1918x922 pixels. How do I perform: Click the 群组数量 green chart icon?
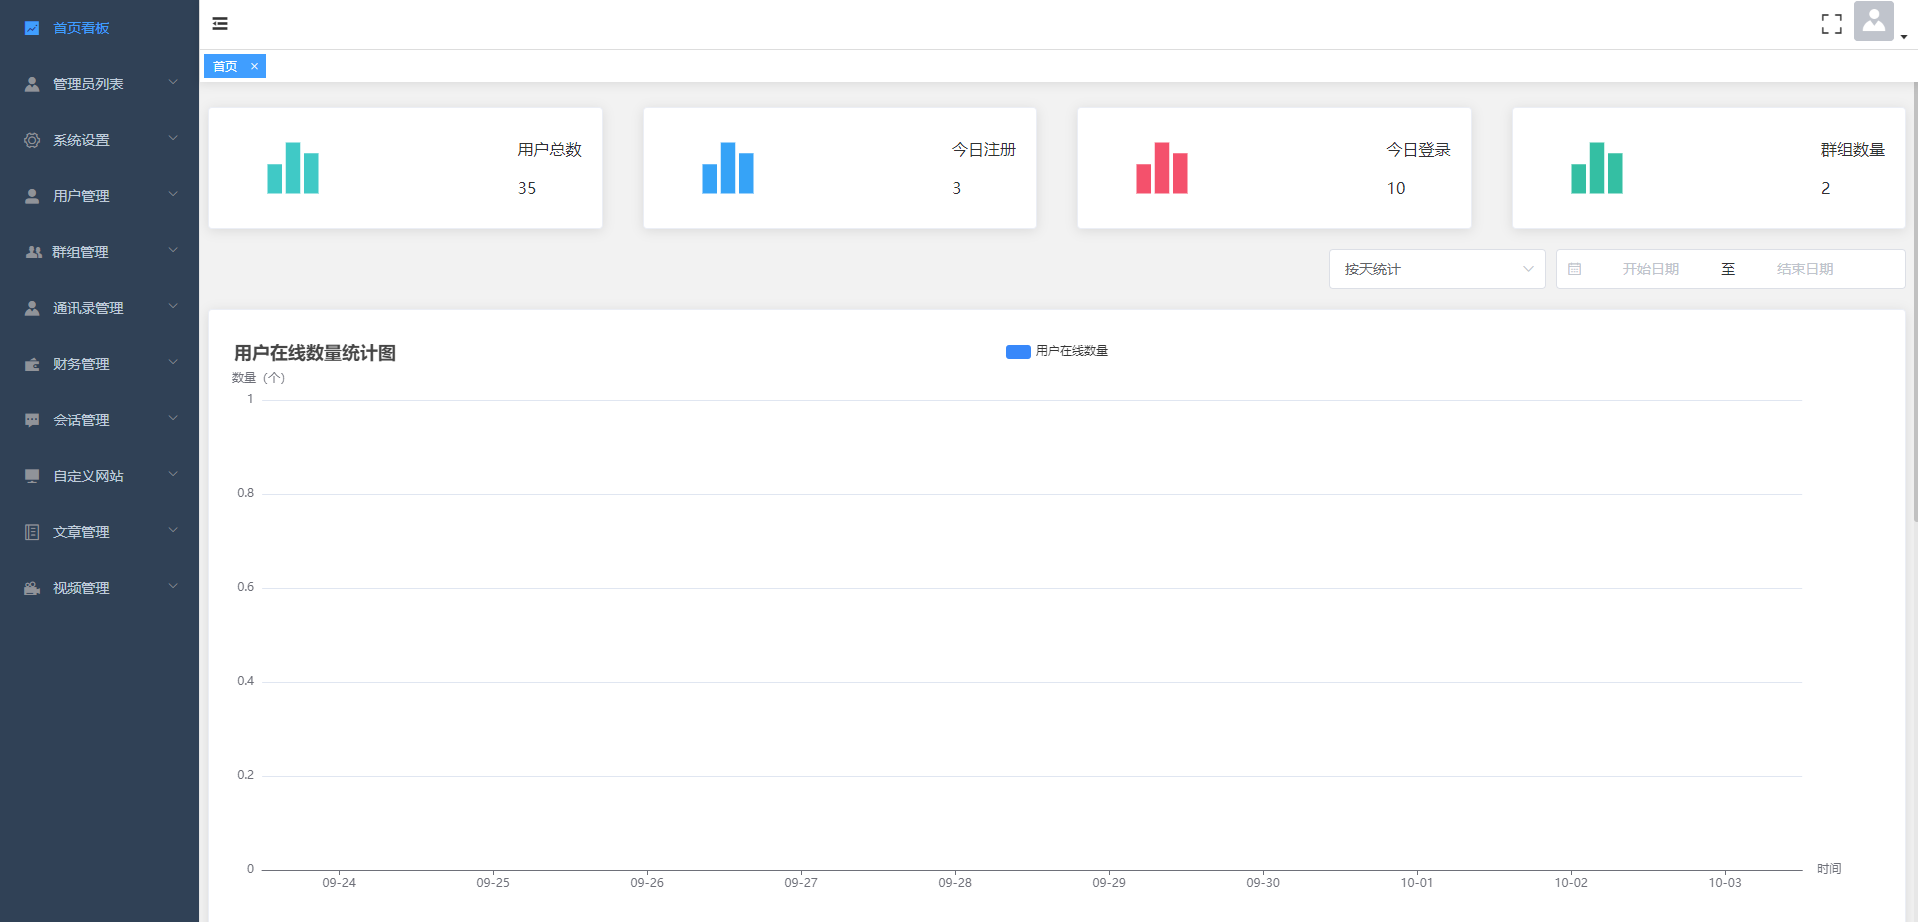[1596, 168]
